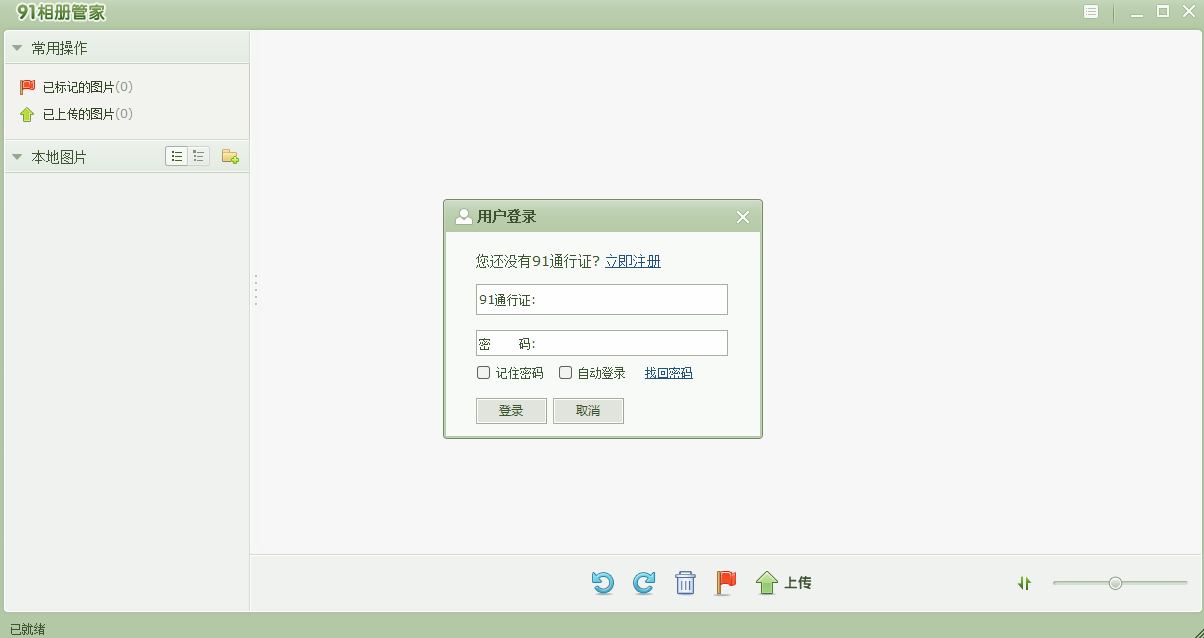Click the trash delete icon
Screen dimensions: 1204x638
pyautogui.click(x=685, y=582)
